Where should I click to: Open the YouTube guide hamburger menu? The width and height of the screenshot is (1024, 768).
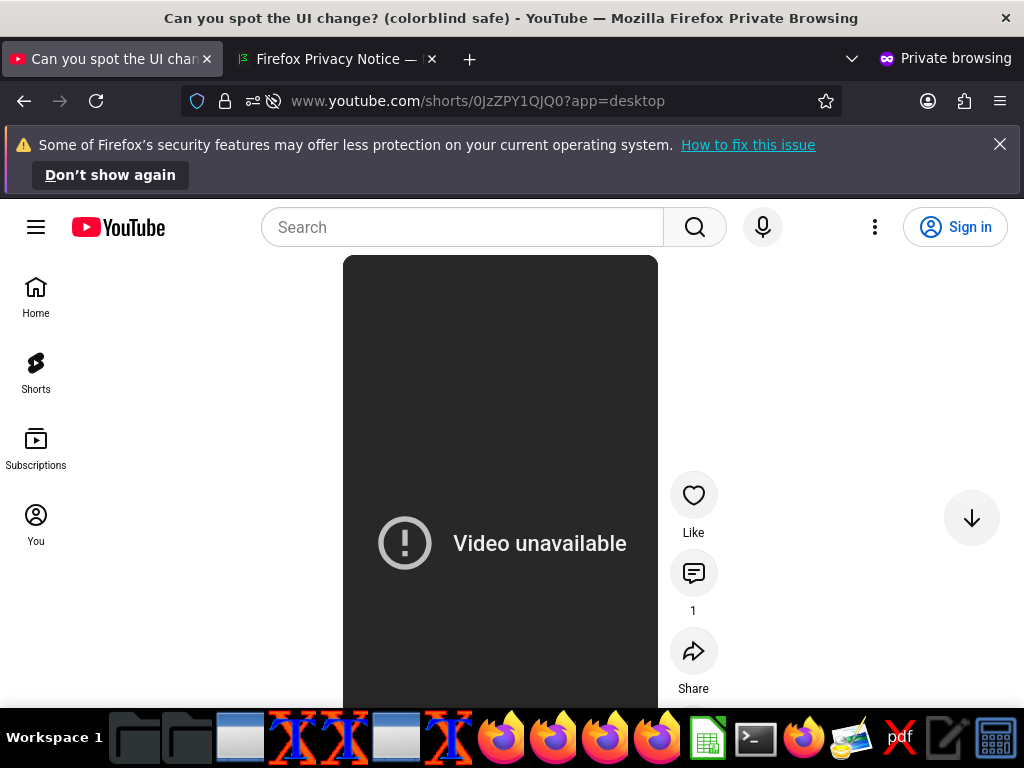[36, 227]
